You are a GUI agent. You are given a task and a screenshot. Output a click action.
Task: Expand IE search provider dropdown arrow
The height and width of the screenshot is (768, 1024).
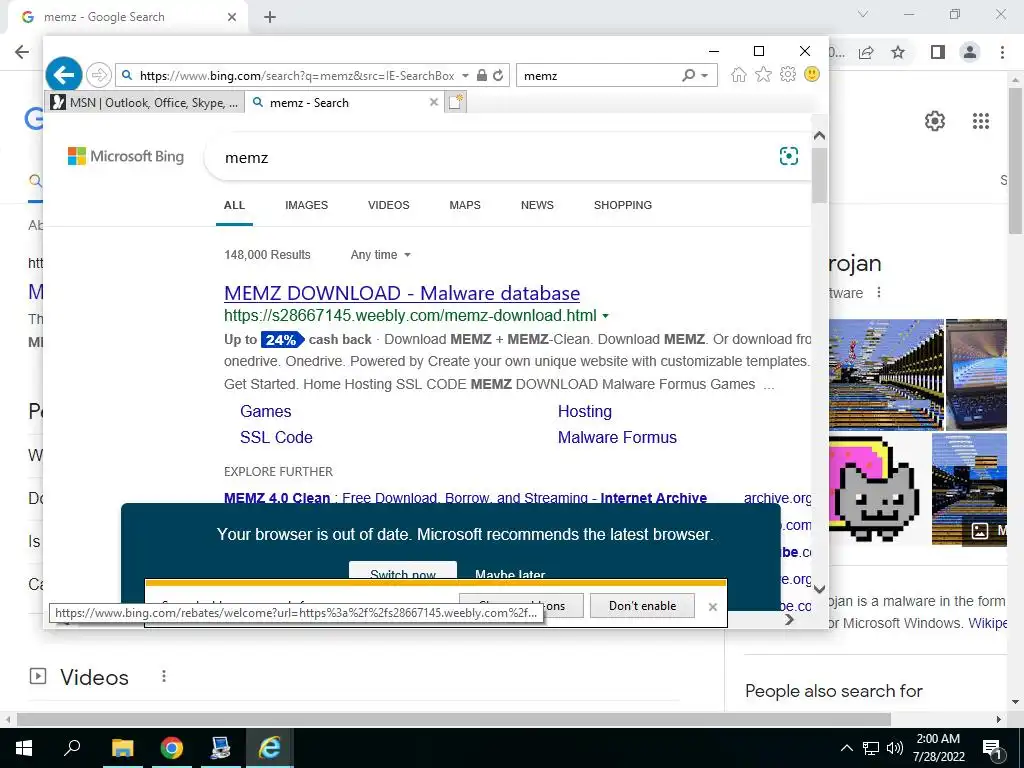tap(705, 76)
